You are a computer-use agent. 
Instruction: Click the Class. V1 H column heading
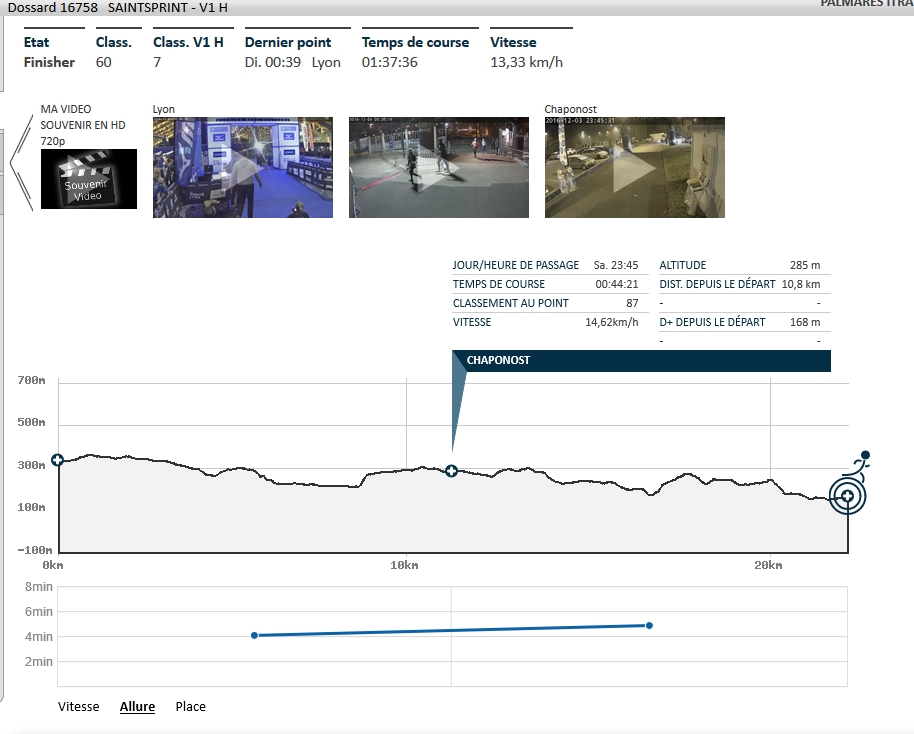[x=188, y=43]
